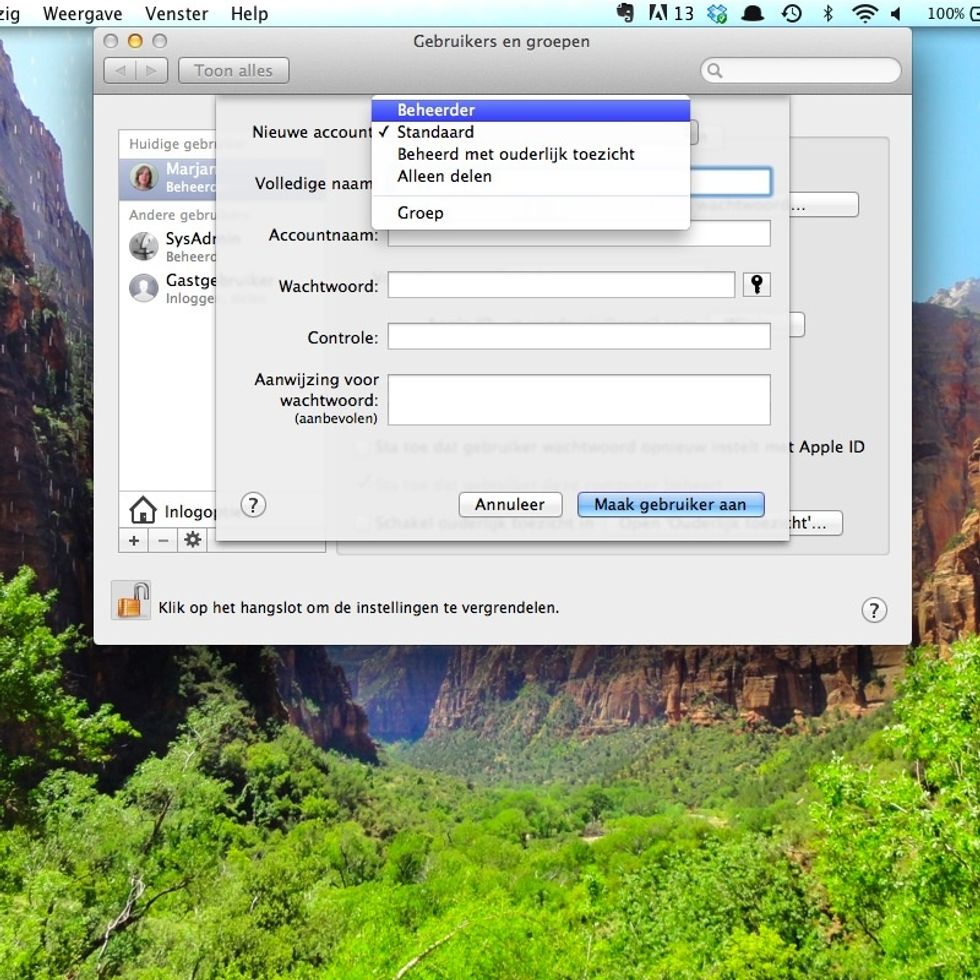980x980 pixels.
Task: Click Maak gebruiker aan
Action: point(670,504)
